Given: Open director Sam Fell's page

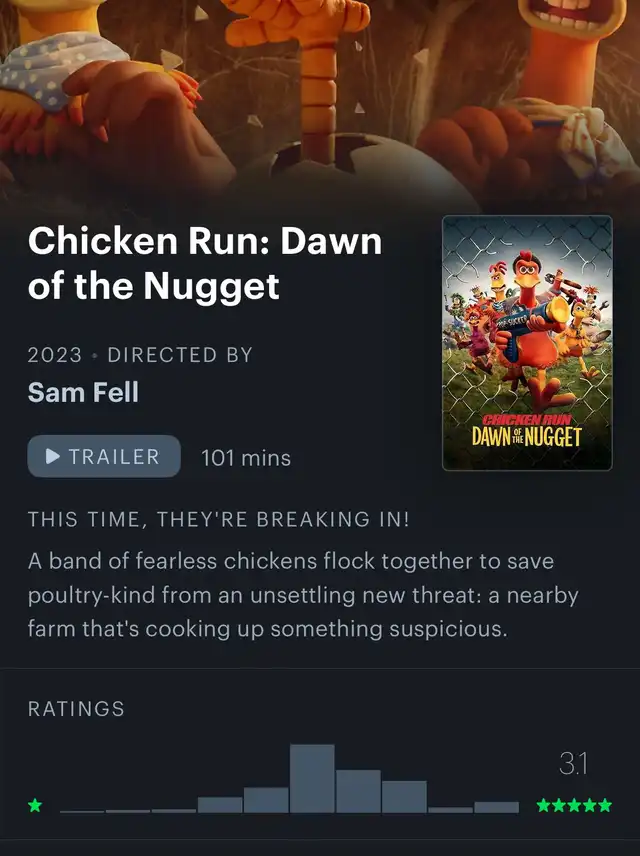Looking at the screenshot, I should (83, 392).
